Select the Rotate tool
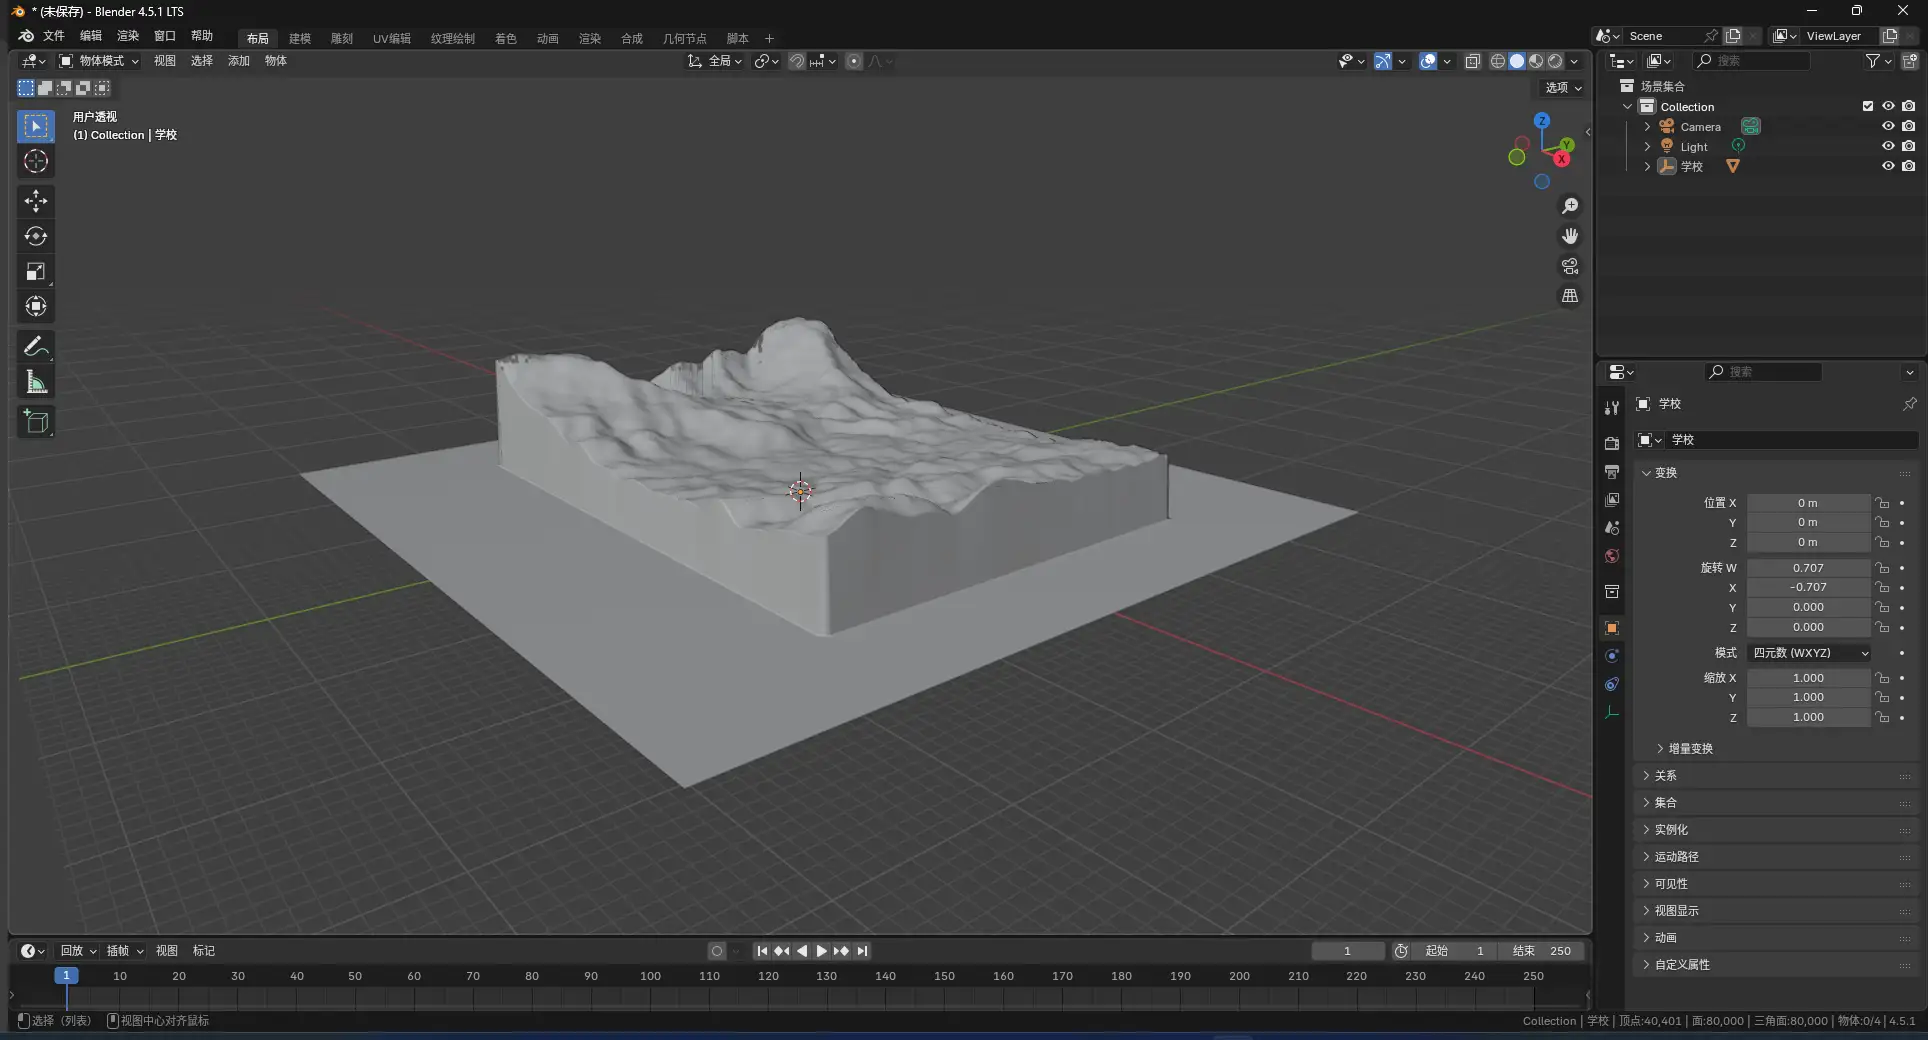This screenshot has height=1040, width=1928. tap(35, 236)
